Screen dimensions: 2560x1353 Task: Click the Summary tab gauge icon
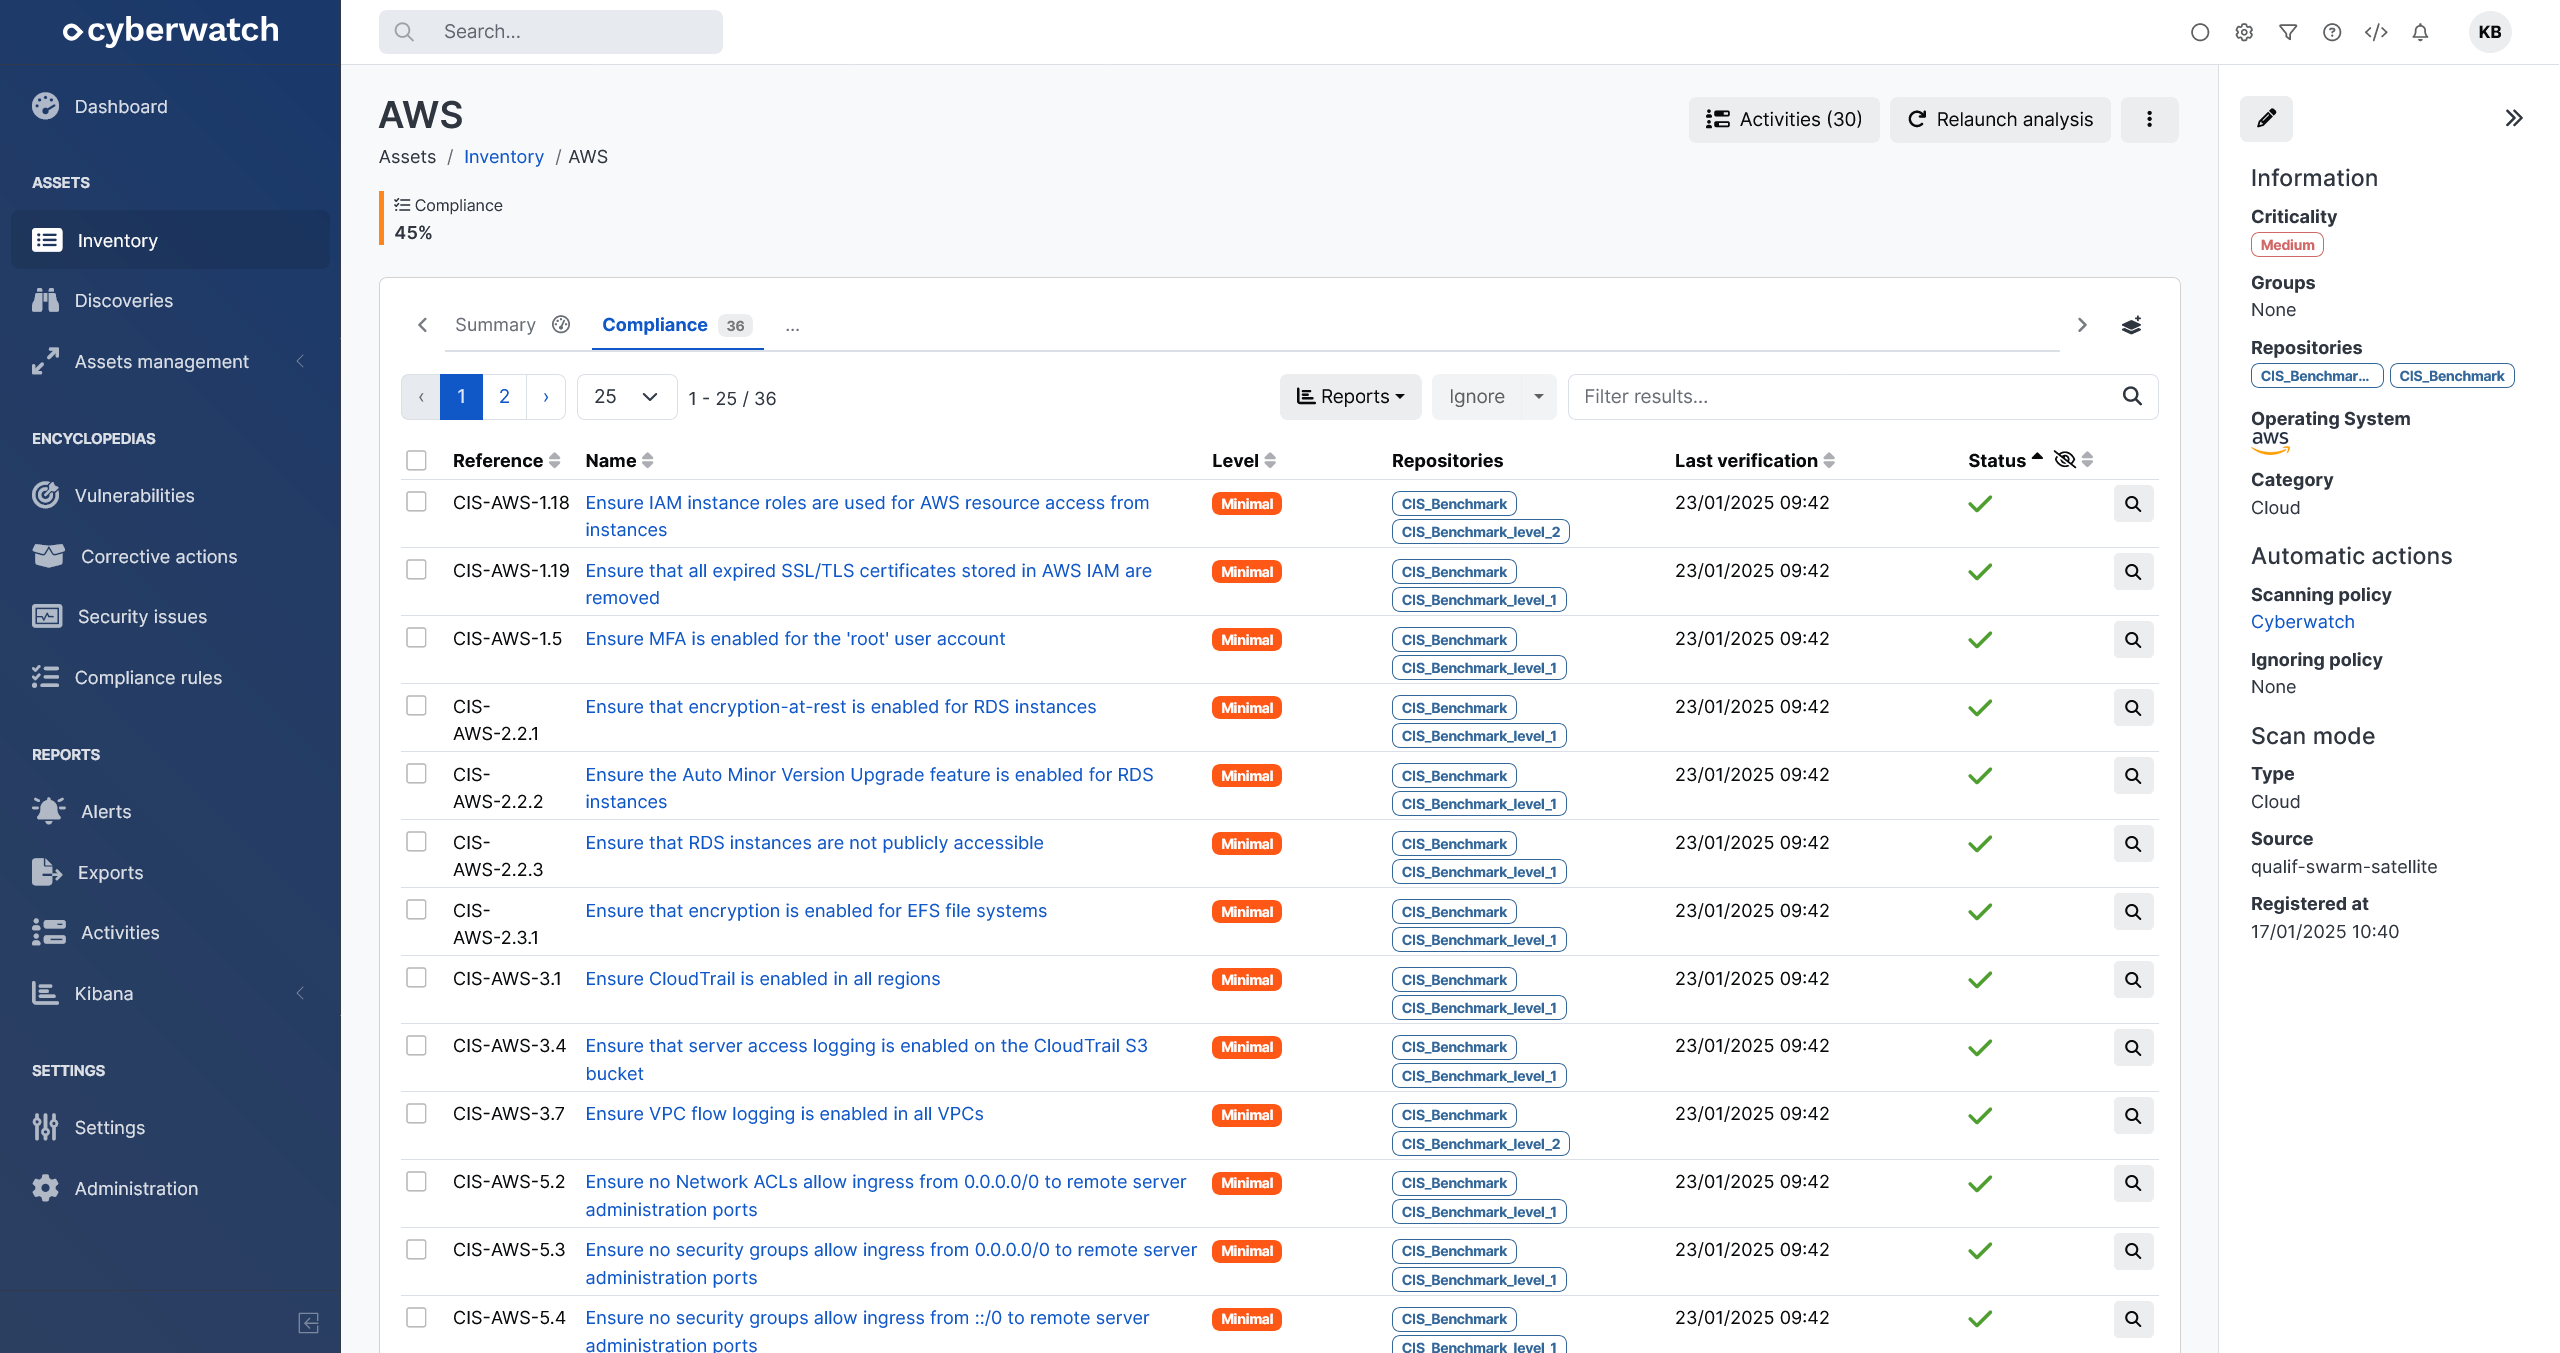pos(561,325)
